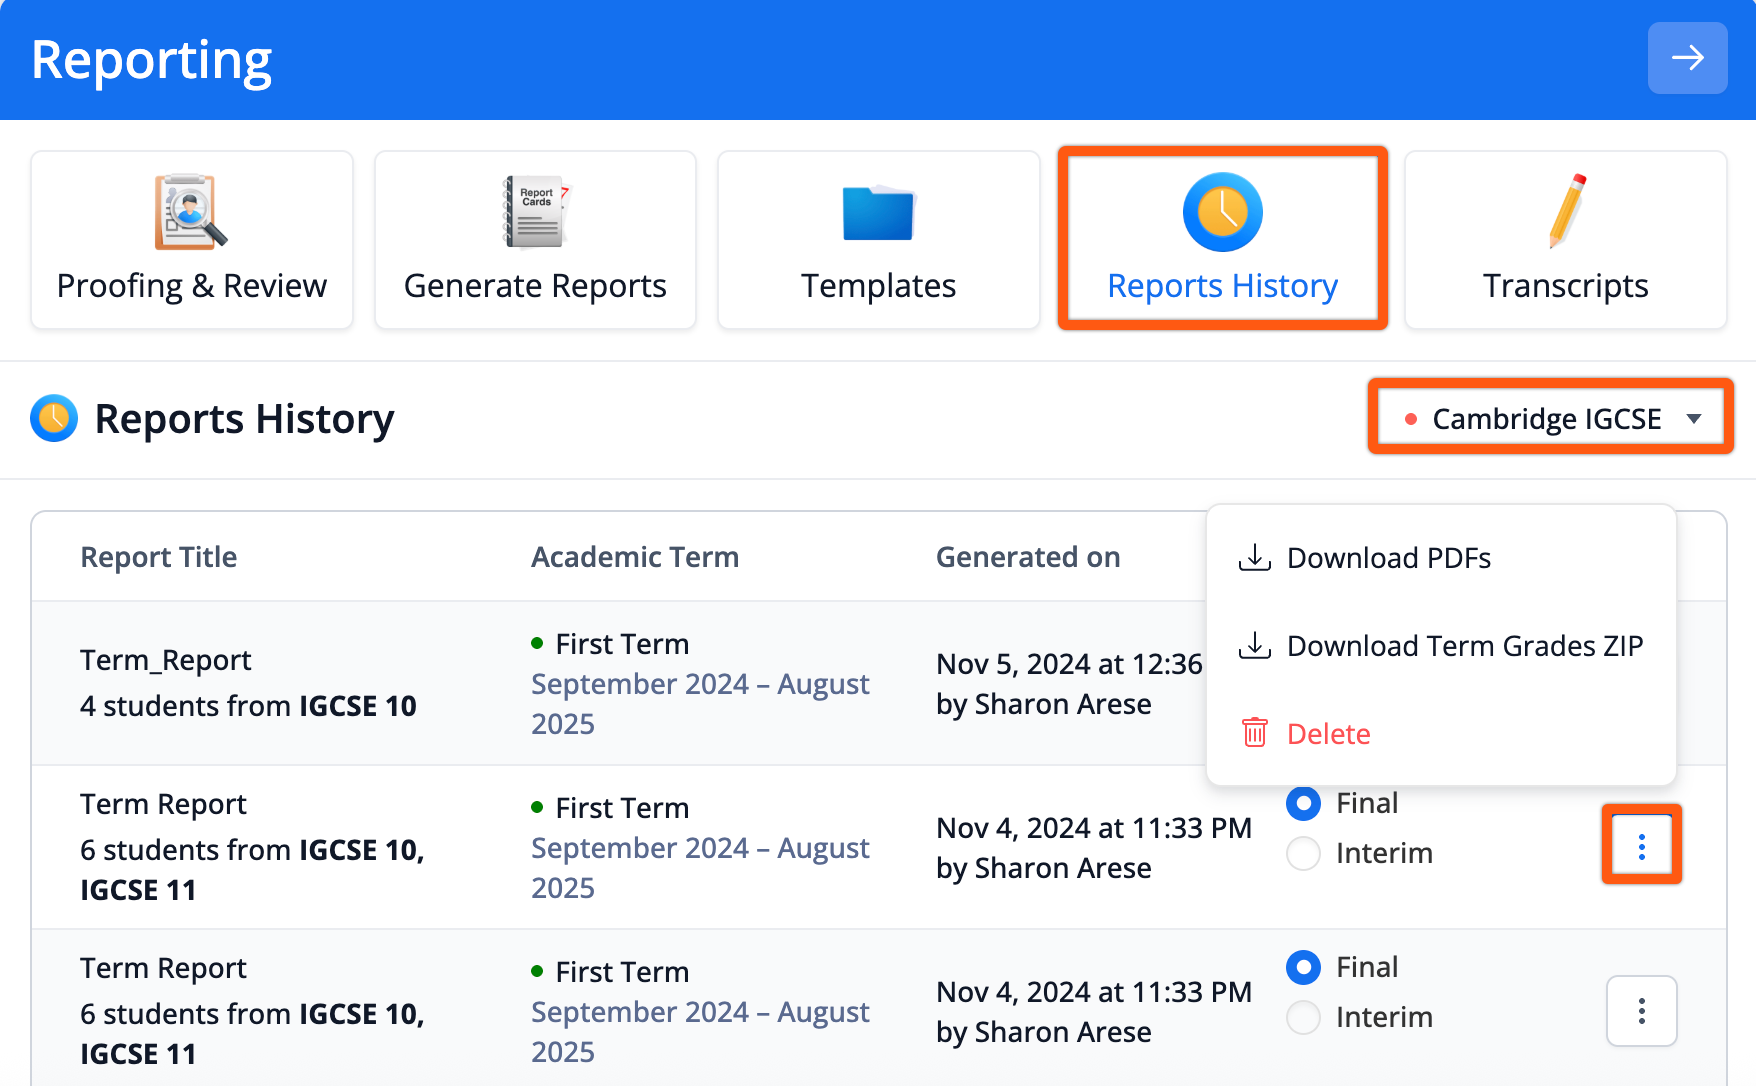
Task: Open Generate Reports via report cards icon
Action: click(x=535, y=211)
